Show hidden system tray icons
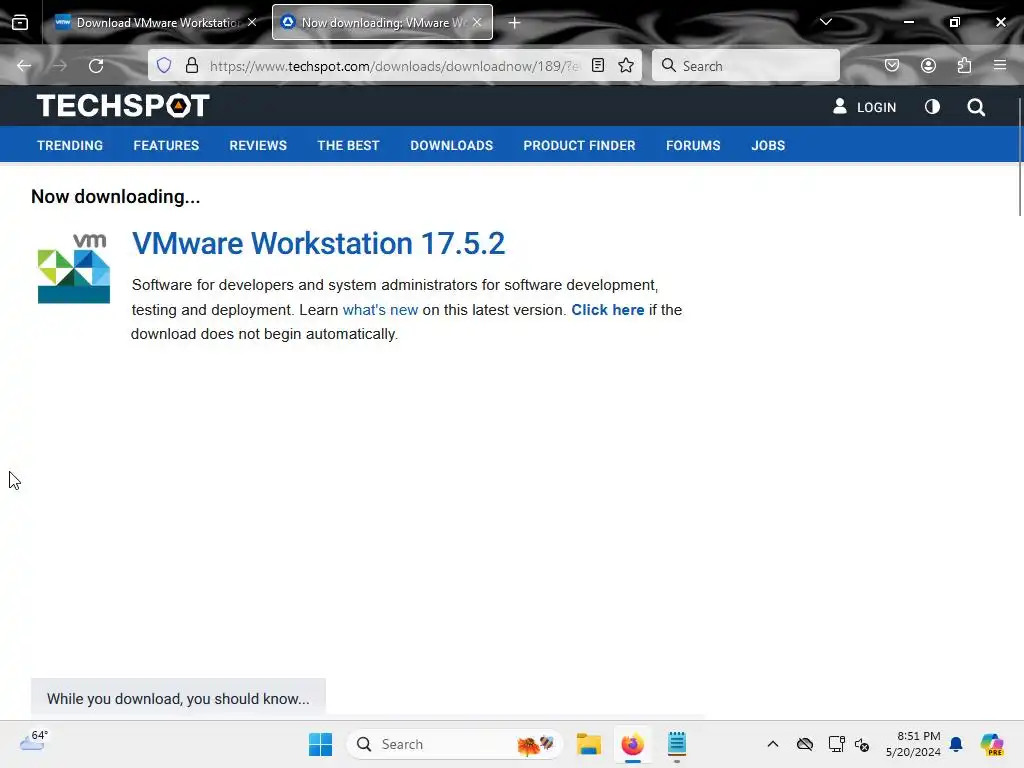The width and height of the screenshot is (1024, 768). tap(773, 744)
